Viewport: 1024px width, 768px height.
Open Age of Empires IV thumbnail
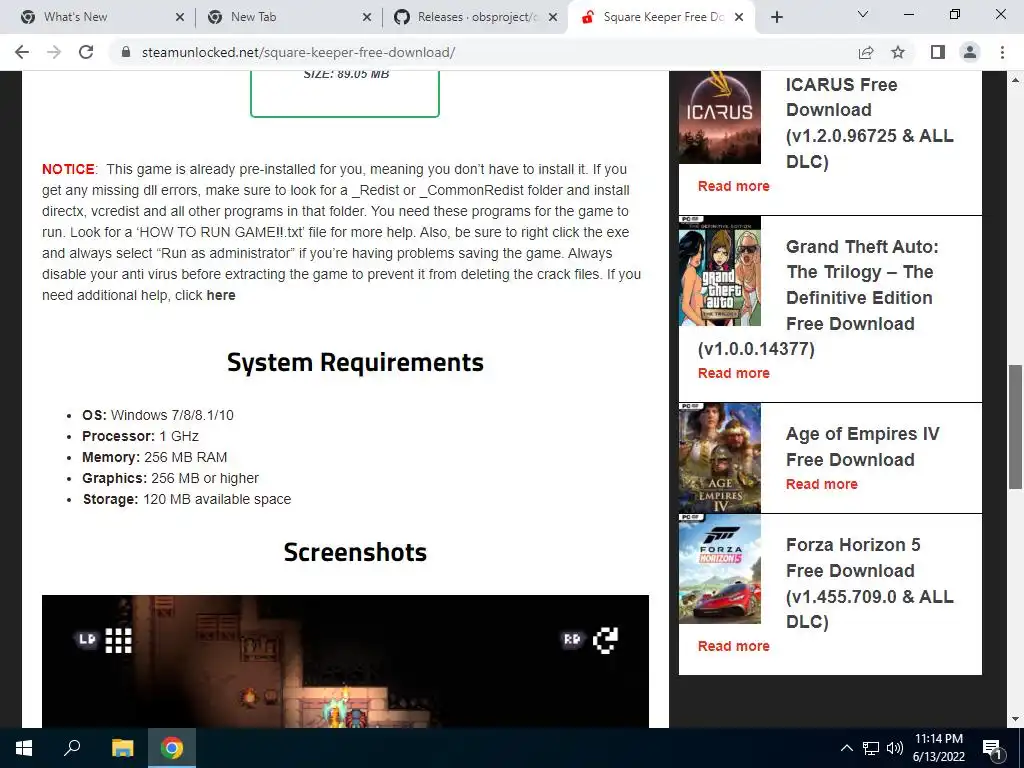pyautogui.click(x=720, y=458)
